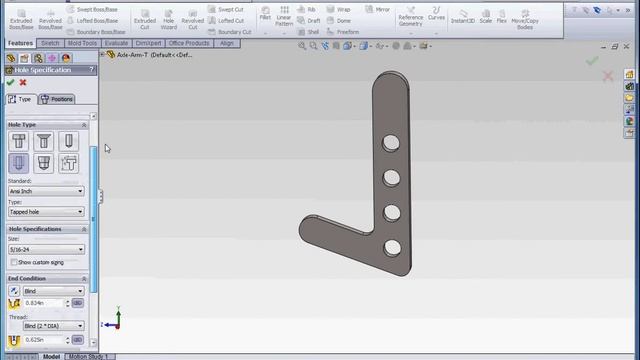
Task: Click the Extruded Boss/Base tool
Action: [x=21, y=19]
